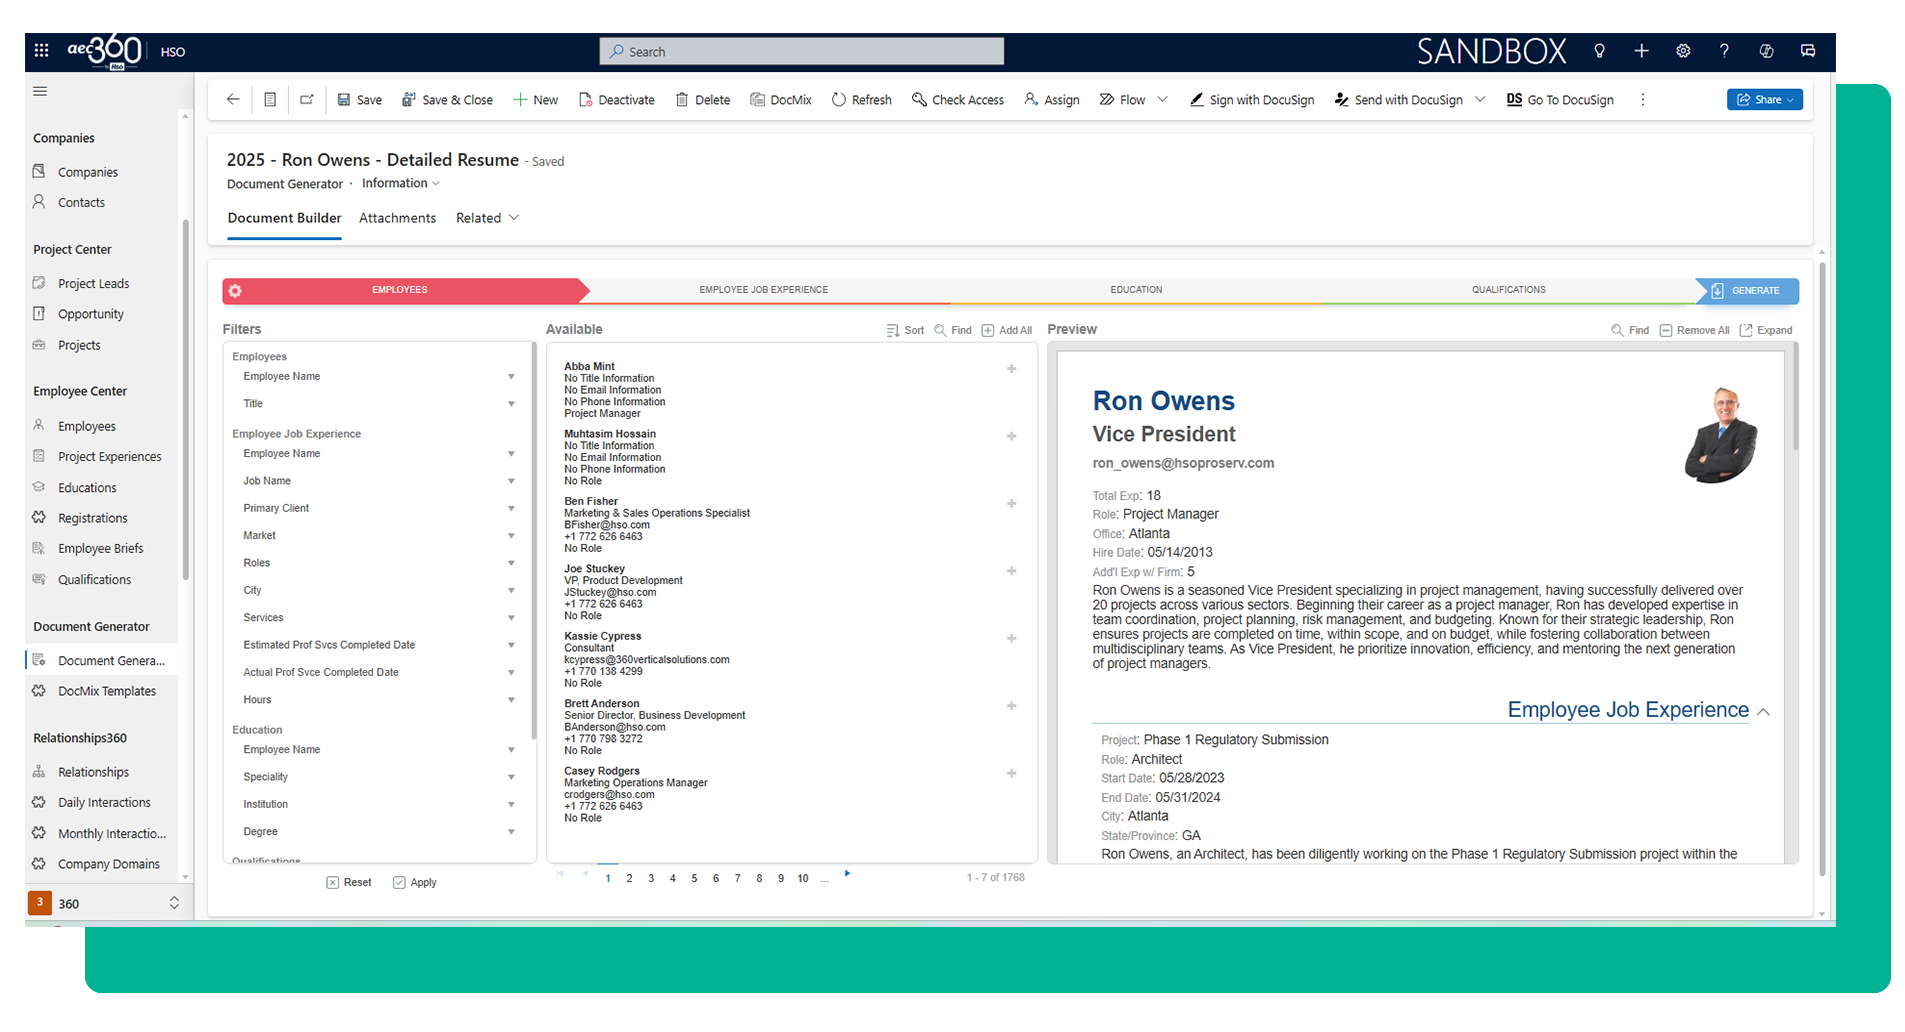Click the global Search field
The width and height of the screenshot is (1905, 1032).
pos(801,52)
